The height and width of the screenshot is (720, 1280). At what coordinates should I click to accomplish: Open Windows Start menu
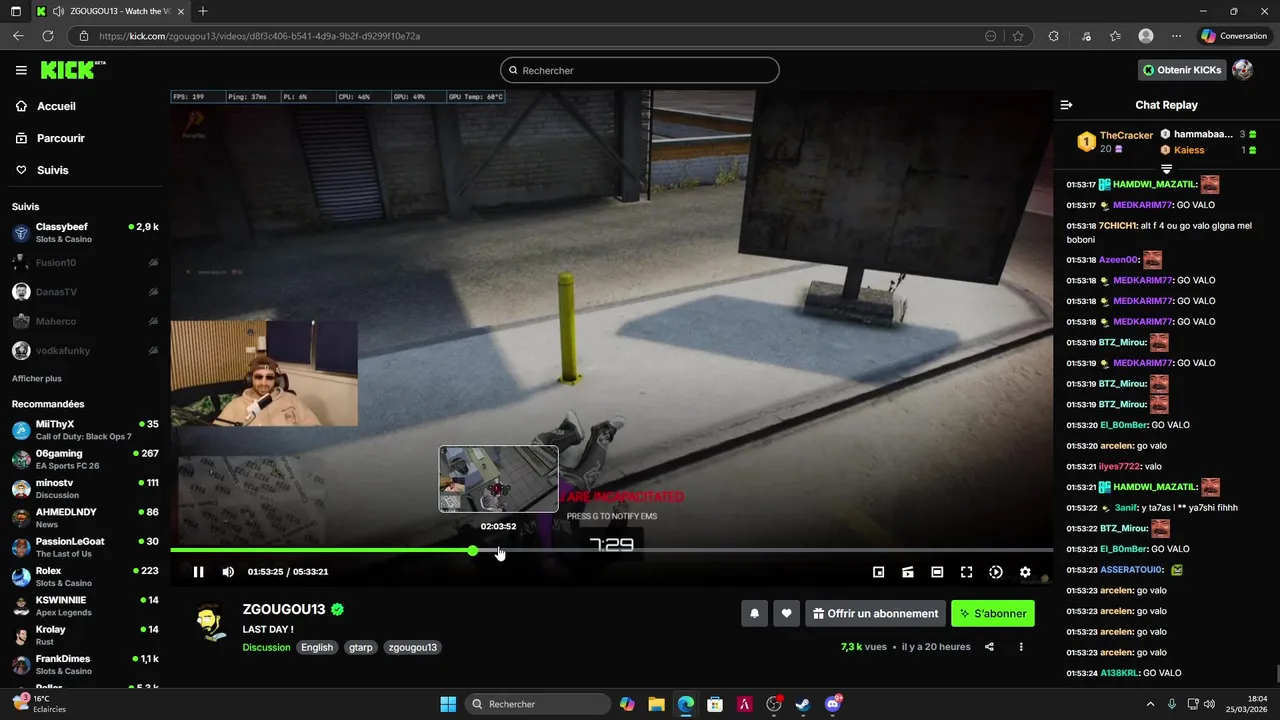(448, 704)
